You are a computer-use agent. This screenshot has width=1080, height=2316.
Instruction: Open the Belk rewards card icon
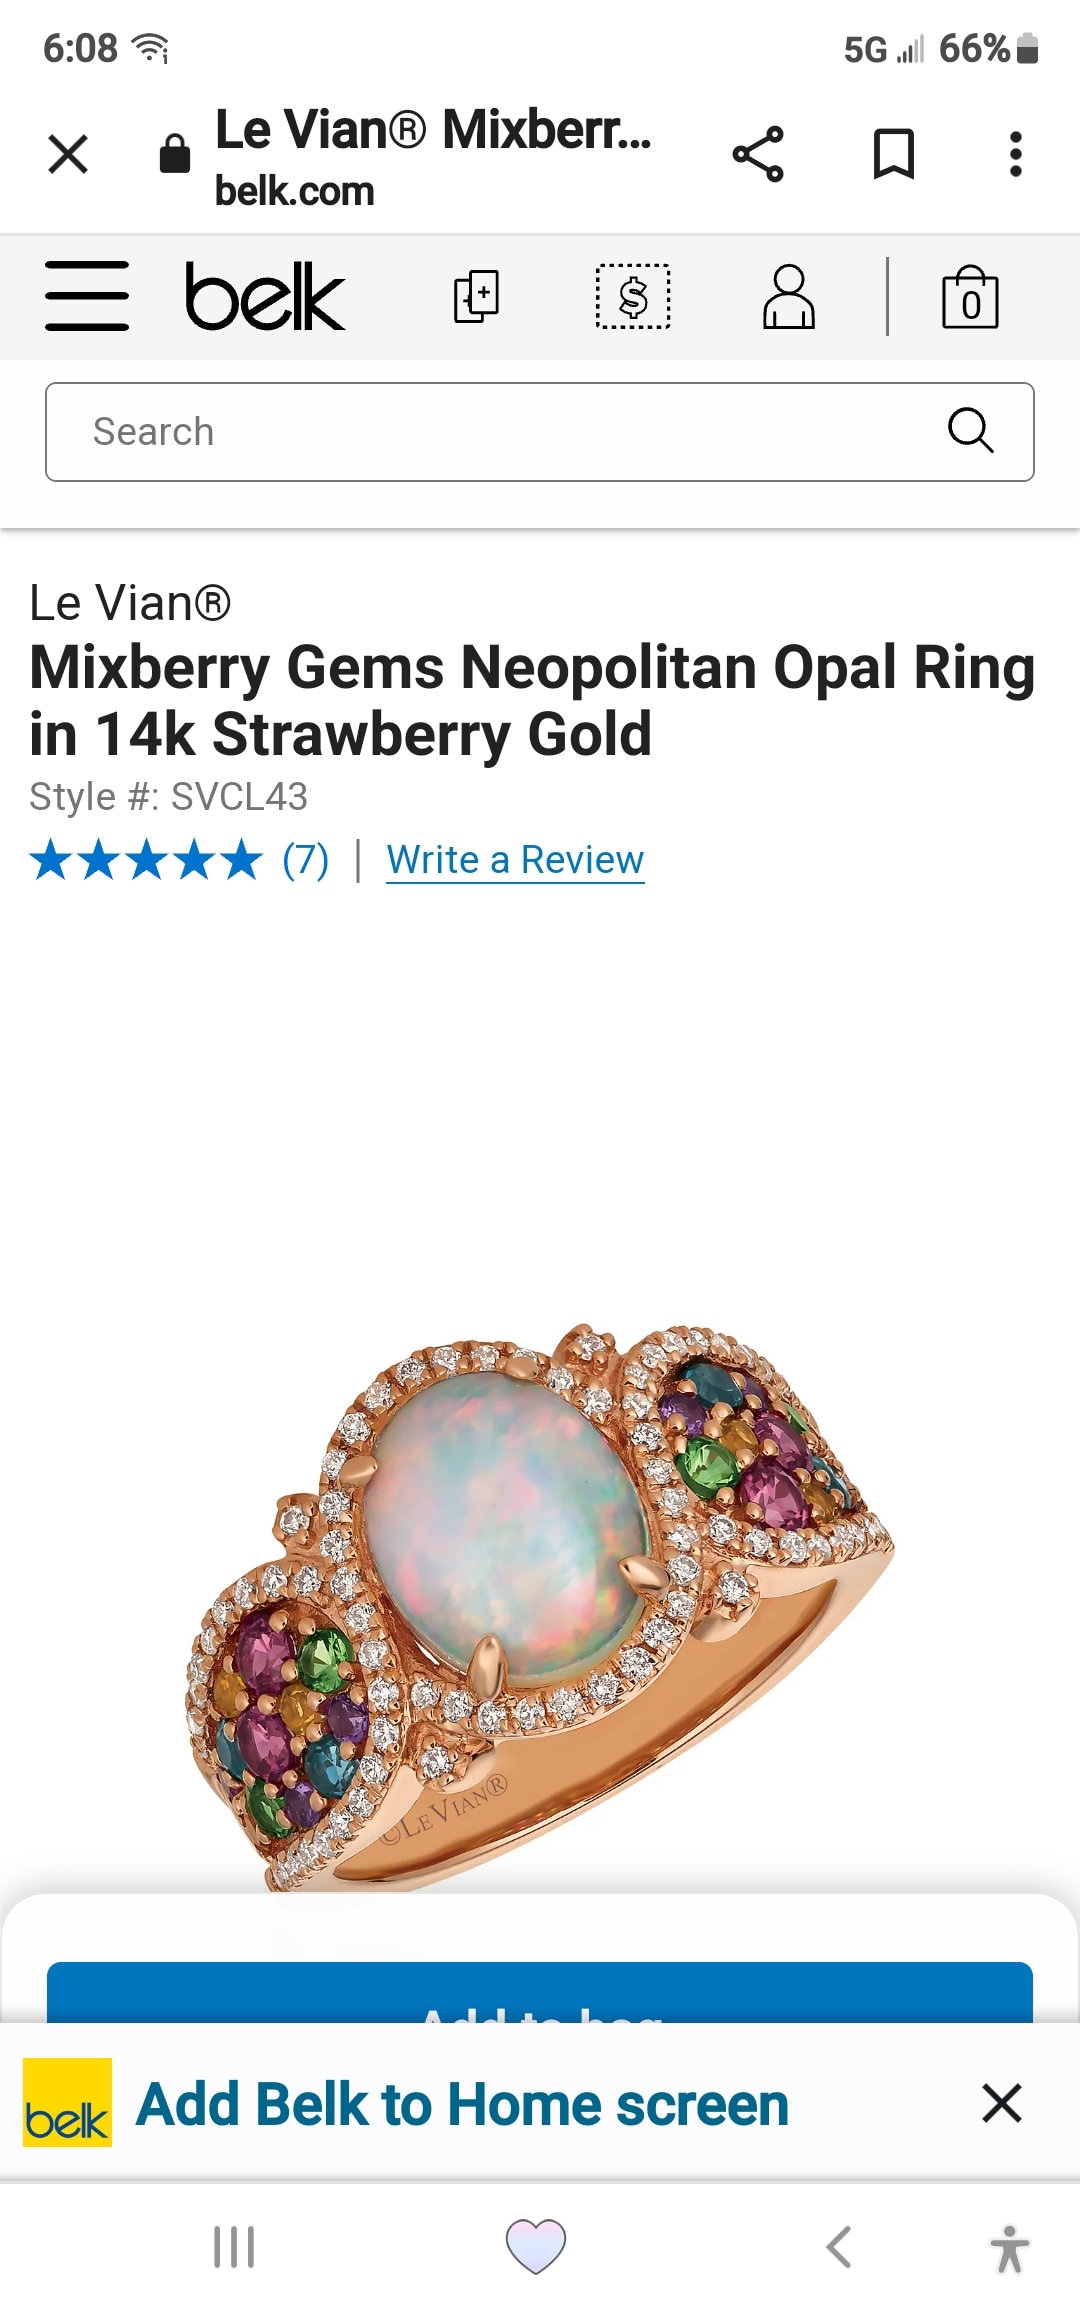point(477,296)
